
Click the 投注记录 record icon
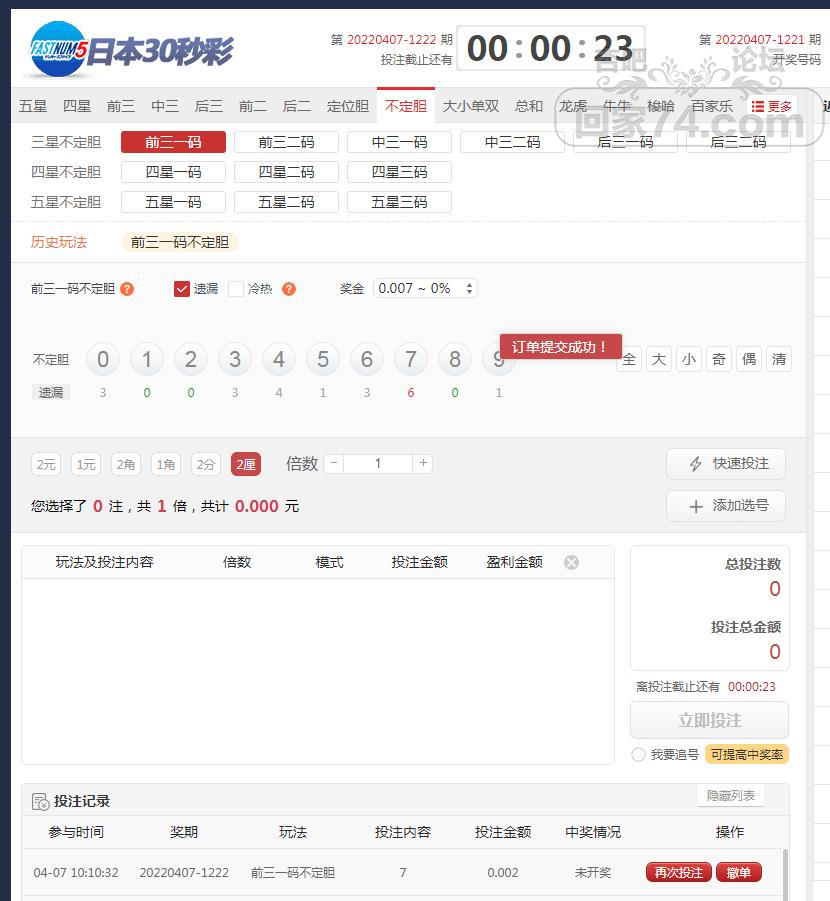(40, 802)
